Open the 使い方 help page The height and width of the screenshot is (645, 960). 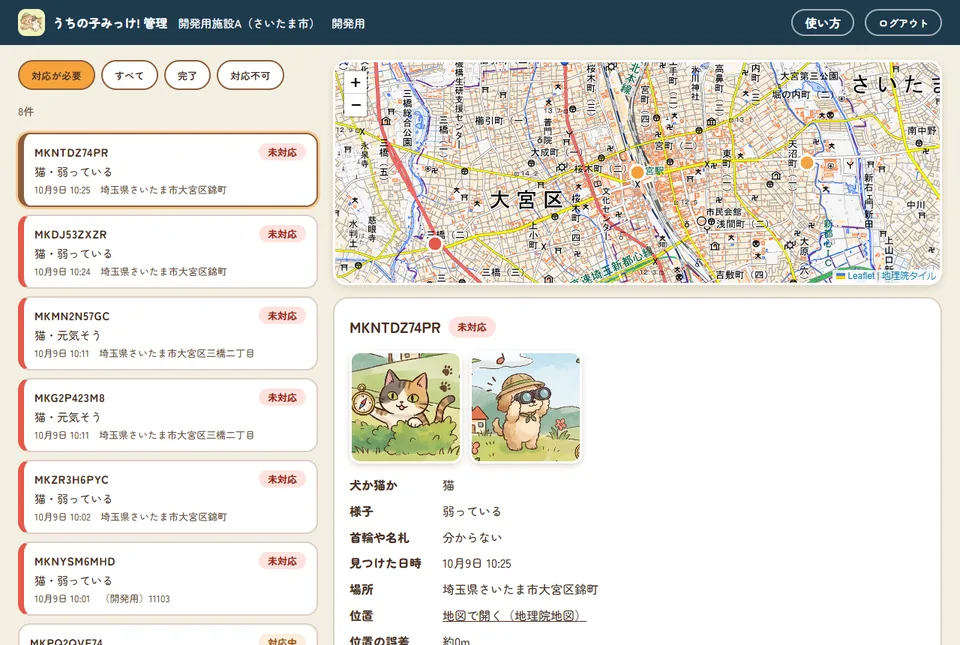pyautogui.click(x=822, y=23)
